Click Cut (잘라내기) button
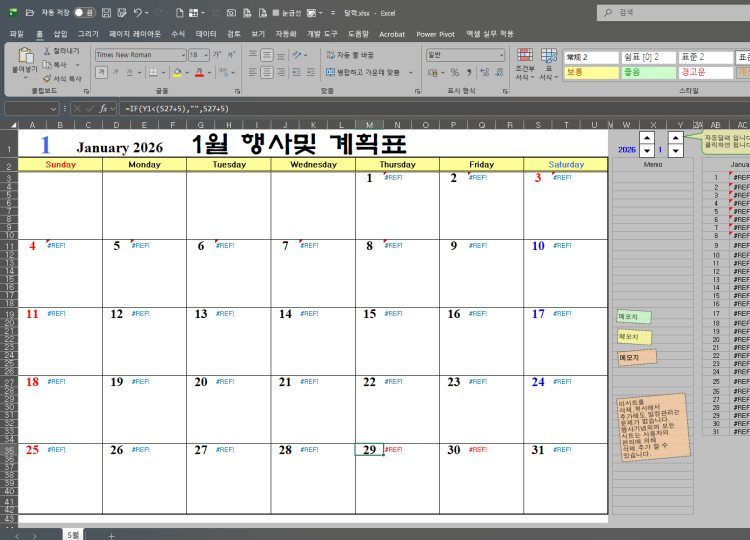Viewport: 750px width, 540px height. [x=62, y=51]
